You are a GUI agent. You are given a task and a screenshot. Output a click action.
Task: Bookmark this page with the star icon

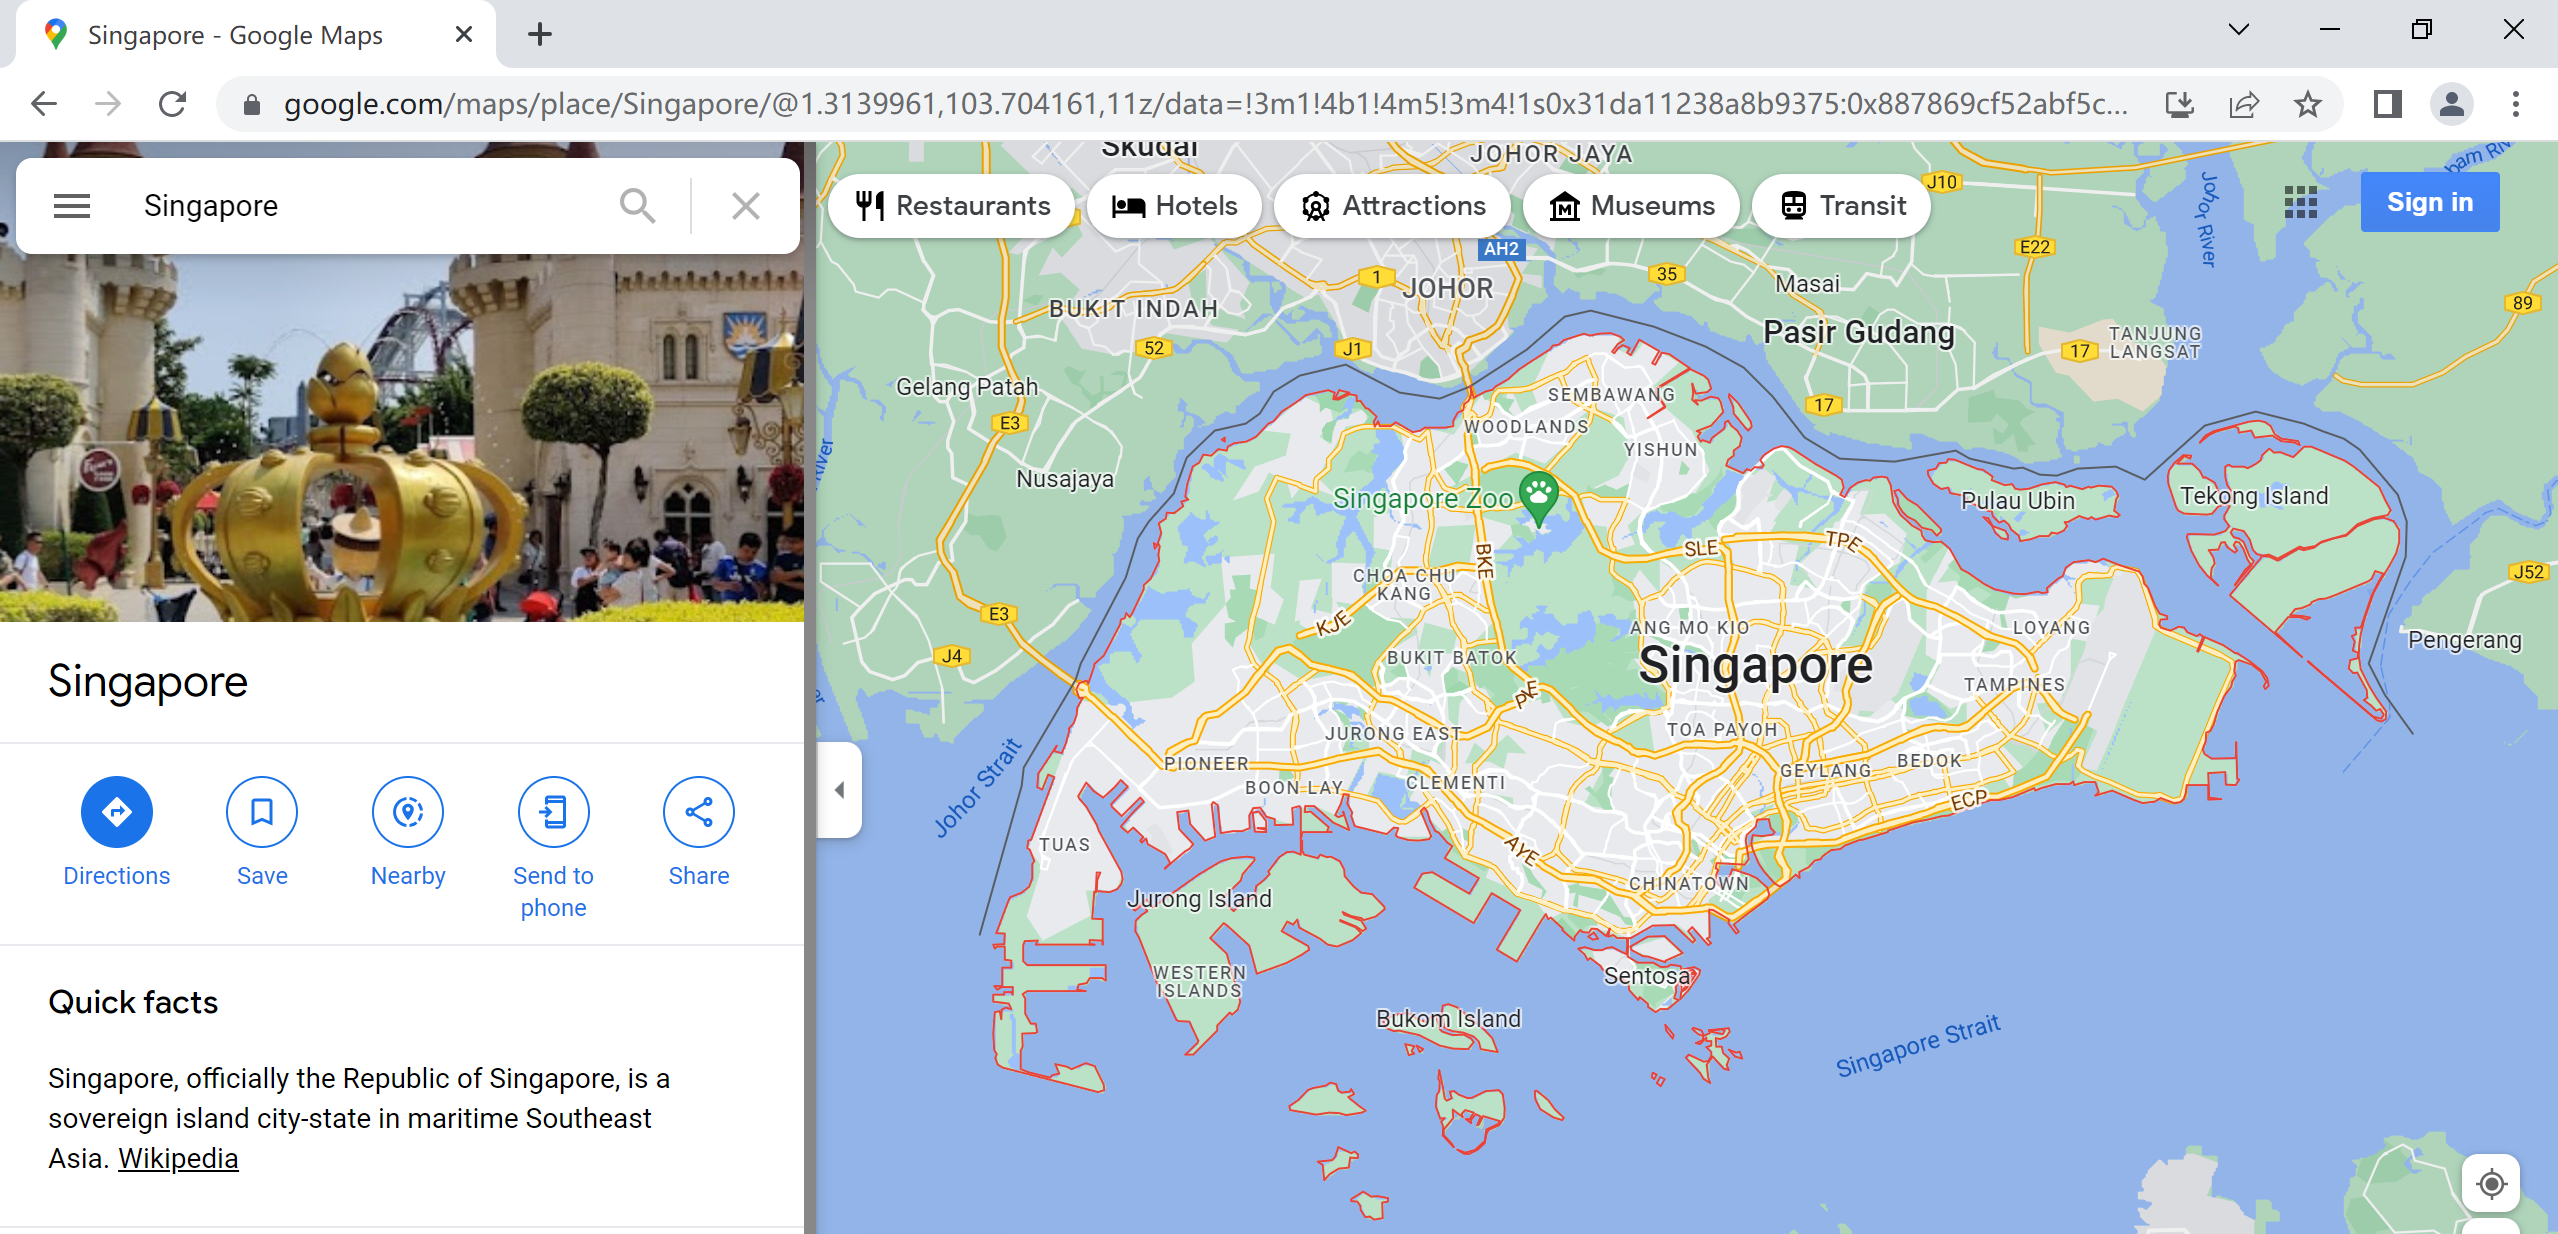pyautogui.click(x=2309, y=103)
